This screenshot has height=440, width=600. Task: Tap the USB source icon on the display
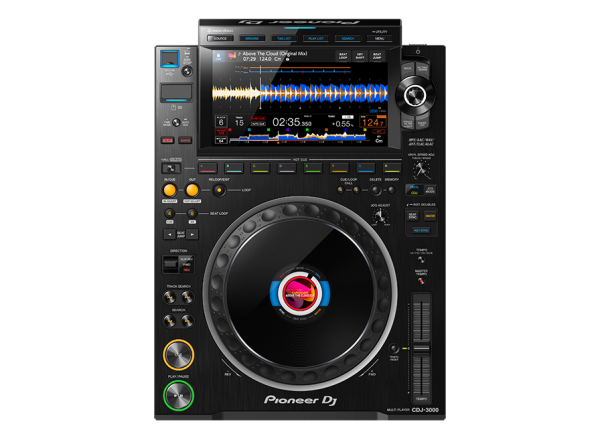(x=218, y=56)
